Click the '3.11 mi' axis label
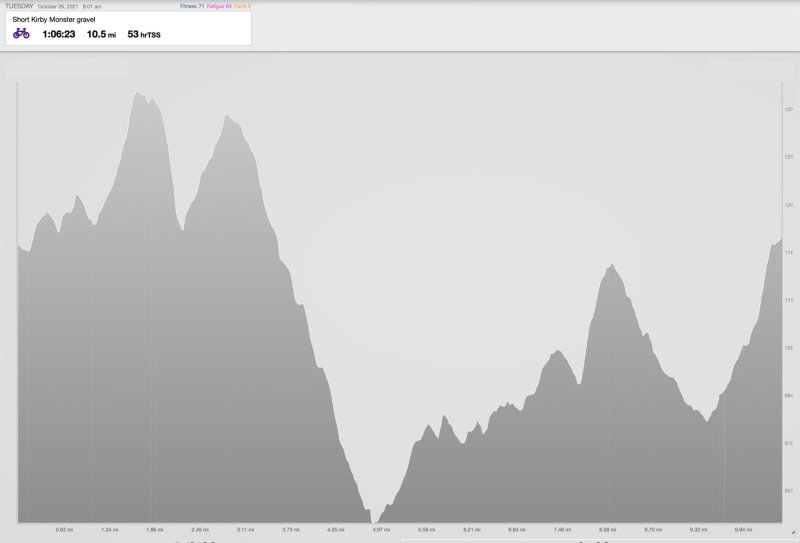The image size is (800, 543). pyautogui.click(x=245, y=530)
